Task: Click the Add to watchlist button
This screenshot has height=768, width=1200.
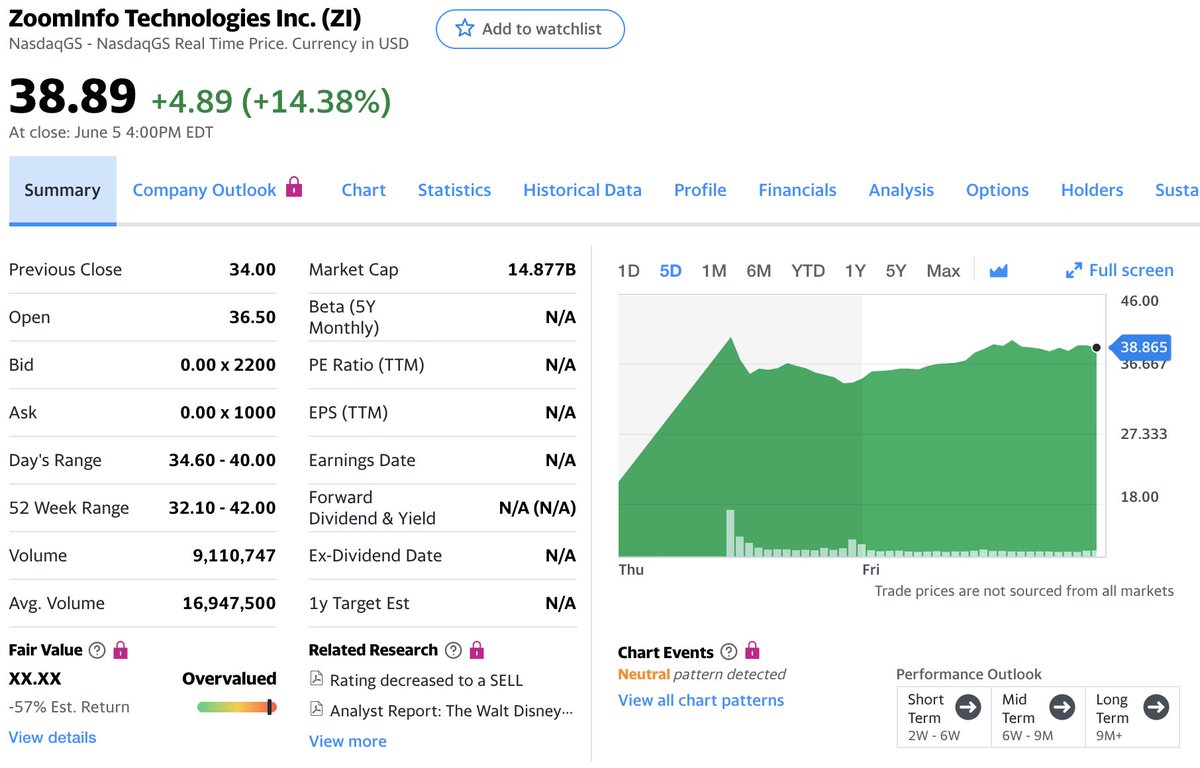Action: [530, 29]
